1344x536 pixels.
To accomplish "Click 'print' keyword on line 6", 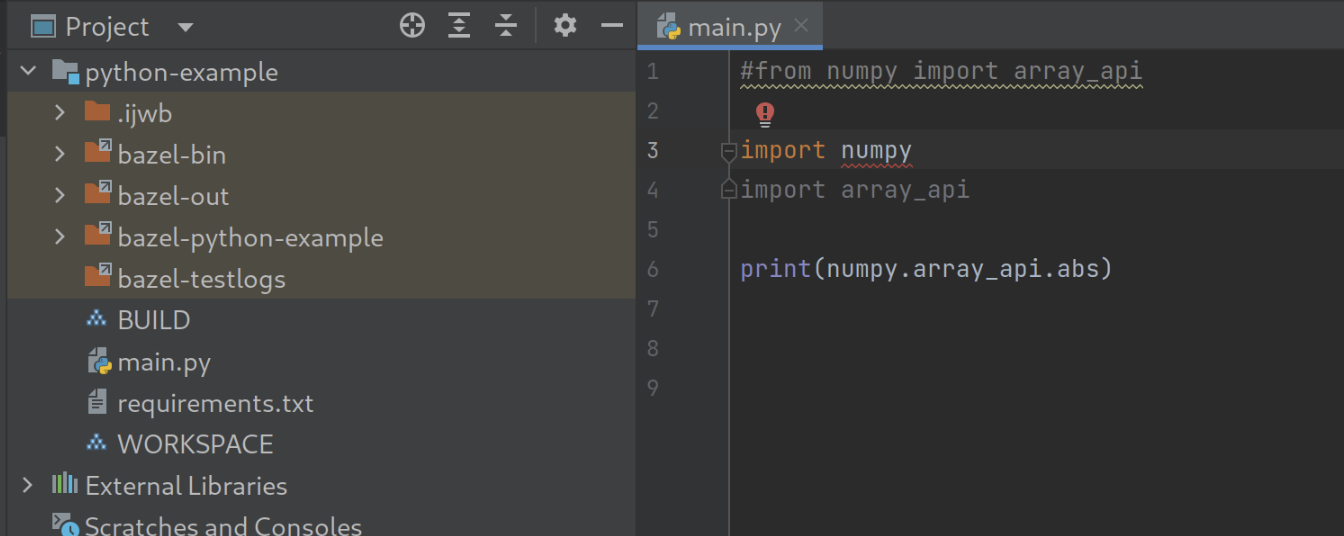I will pyautogui.click(x=775, y=270).
